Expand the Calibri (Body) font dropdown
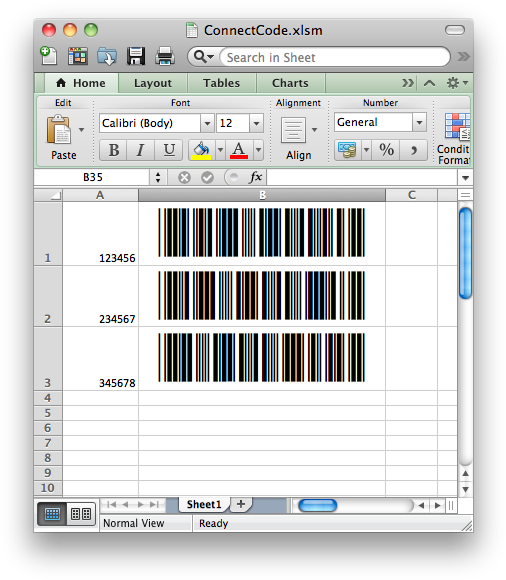This screenshot has height=580, width=506. point(207,123)
